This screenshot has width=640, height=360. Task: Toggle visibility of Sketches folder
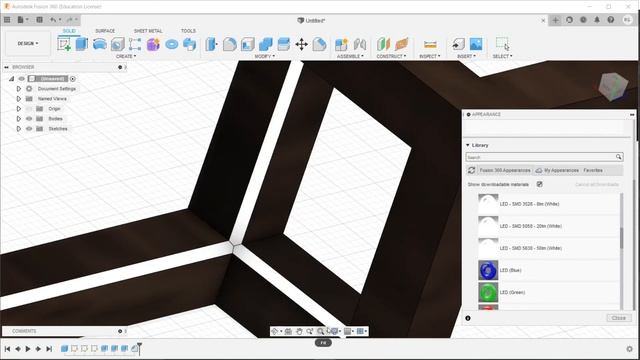[x=29, y=129]
